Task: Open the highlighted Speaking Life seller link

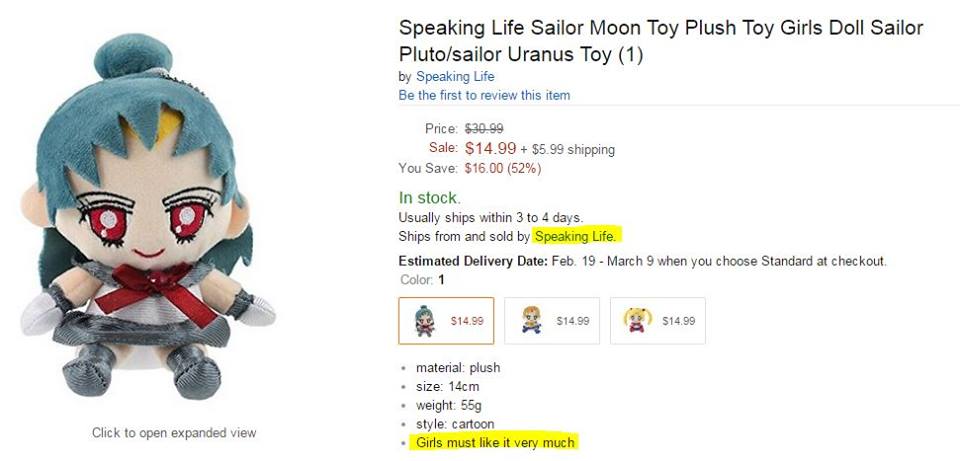Action: [x=578, y=236]
